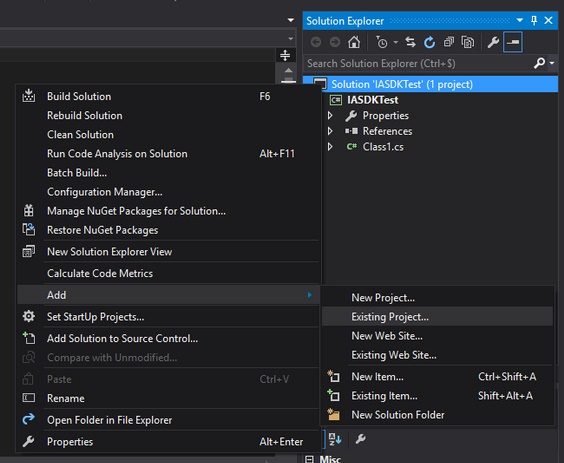
Task: Click the Back arrow in Solution Explorer toolbar
Action: 316,42
